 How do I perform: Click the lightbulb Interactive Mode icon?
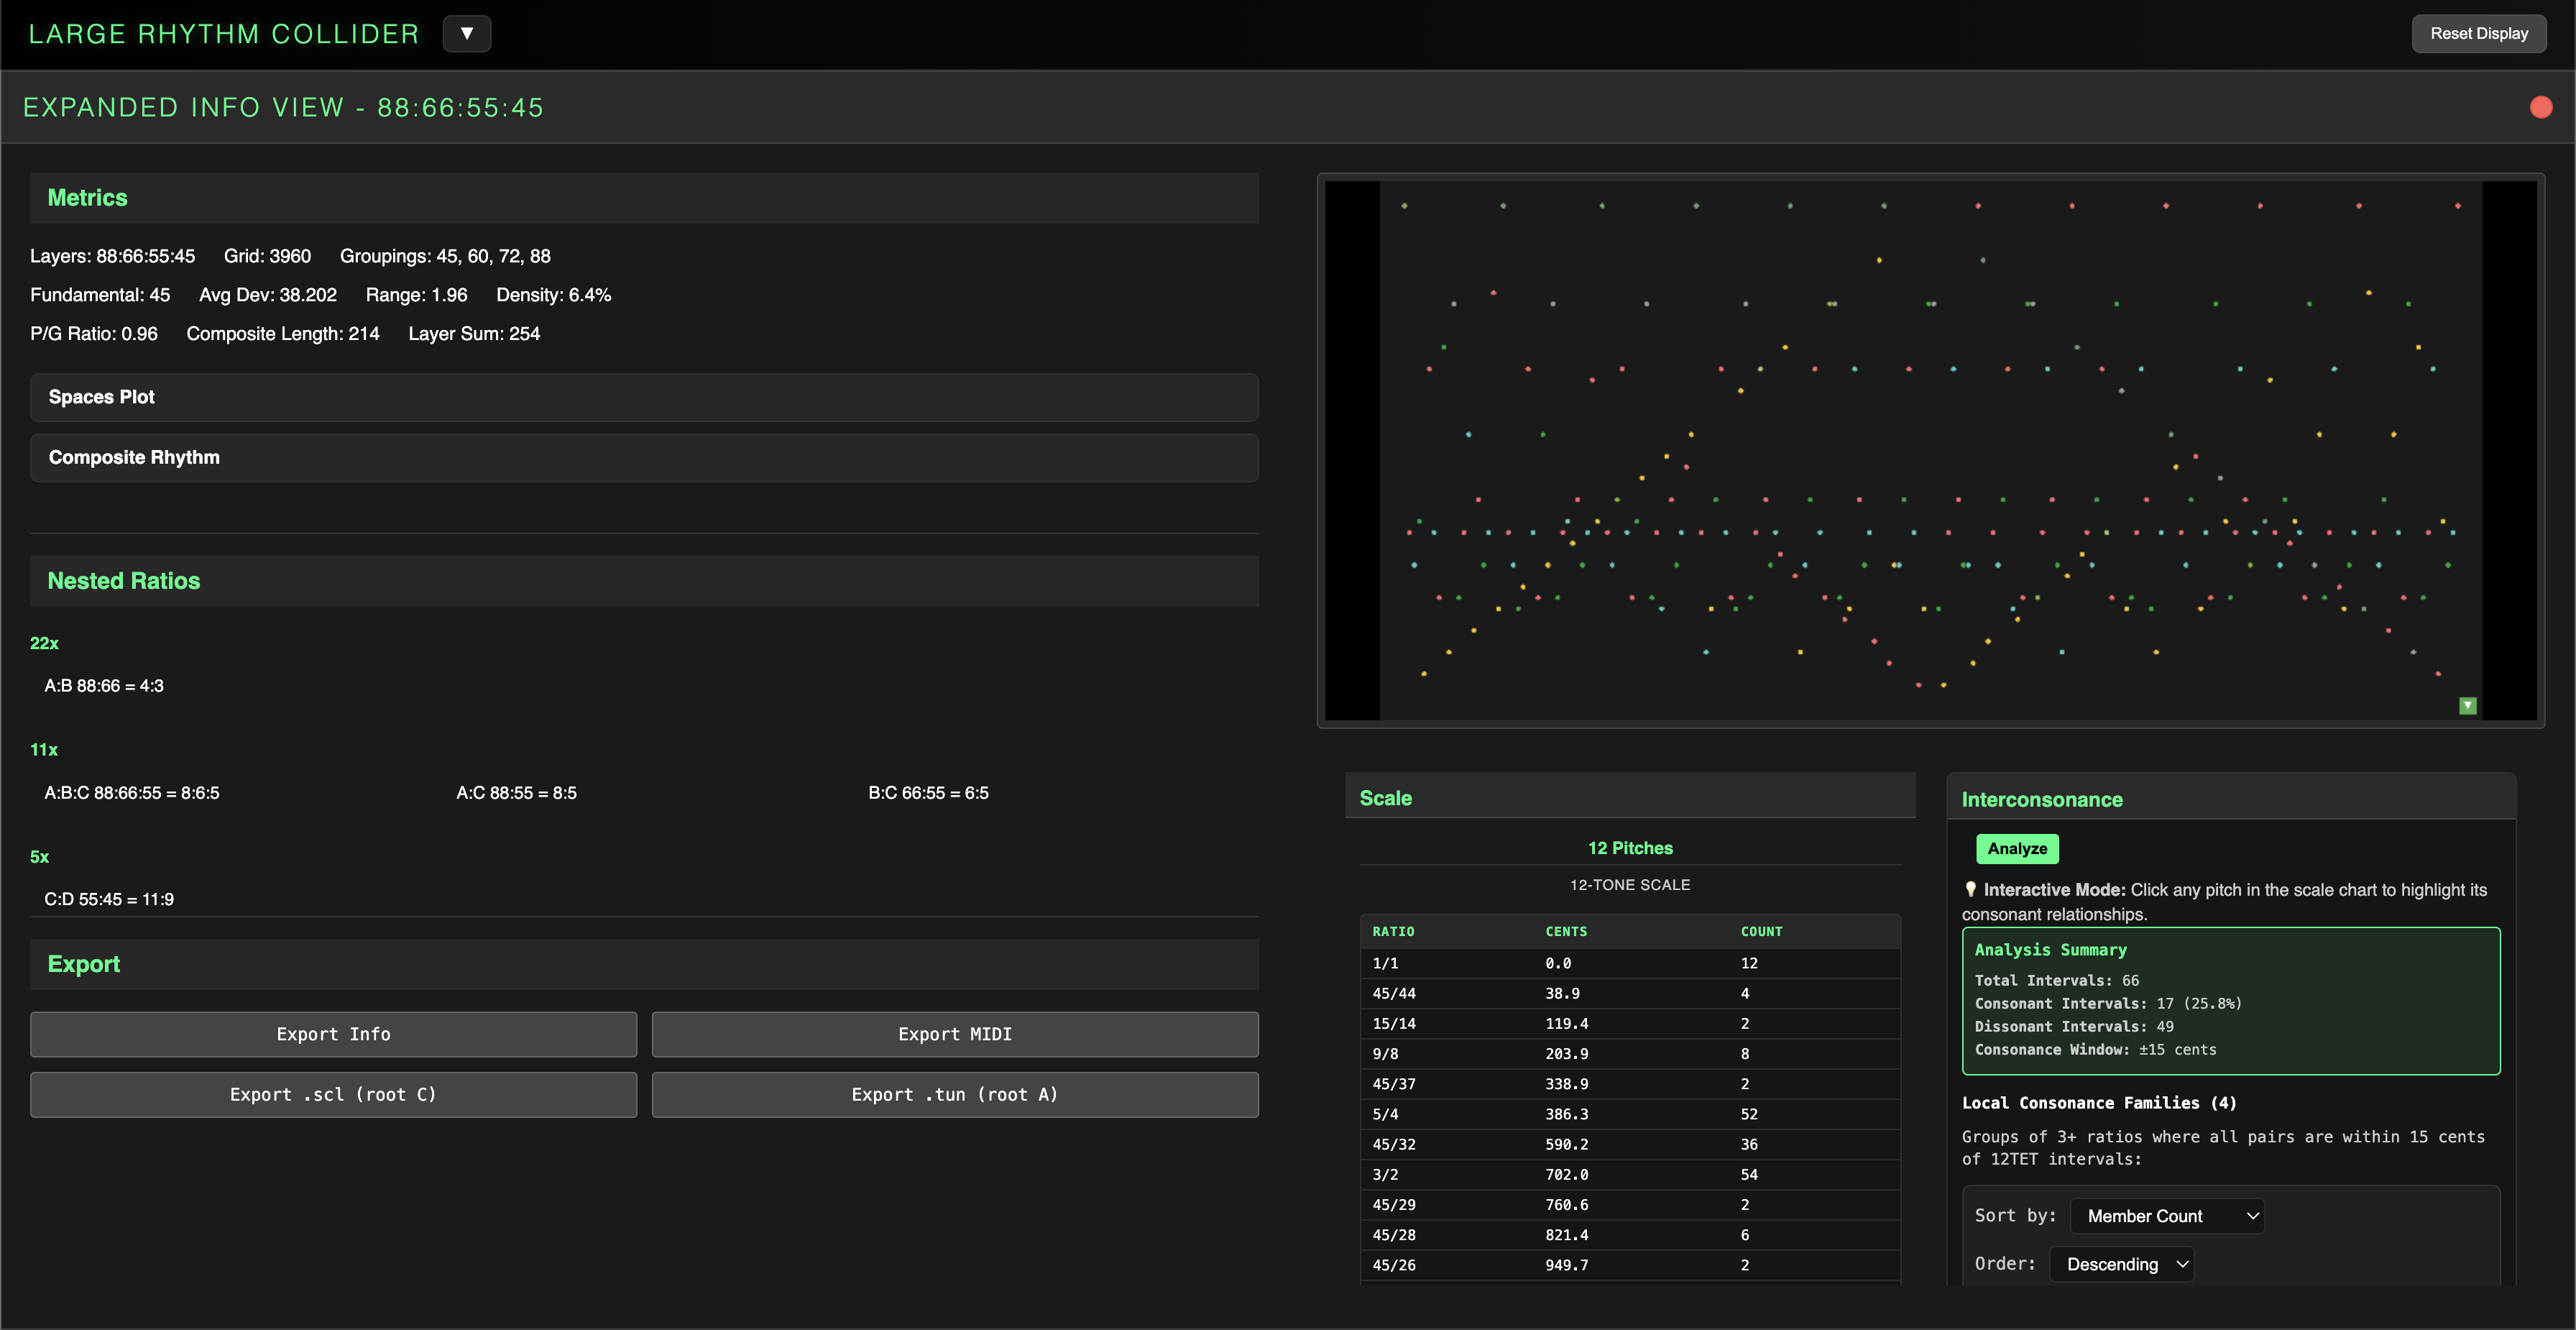coord(1970,889)
